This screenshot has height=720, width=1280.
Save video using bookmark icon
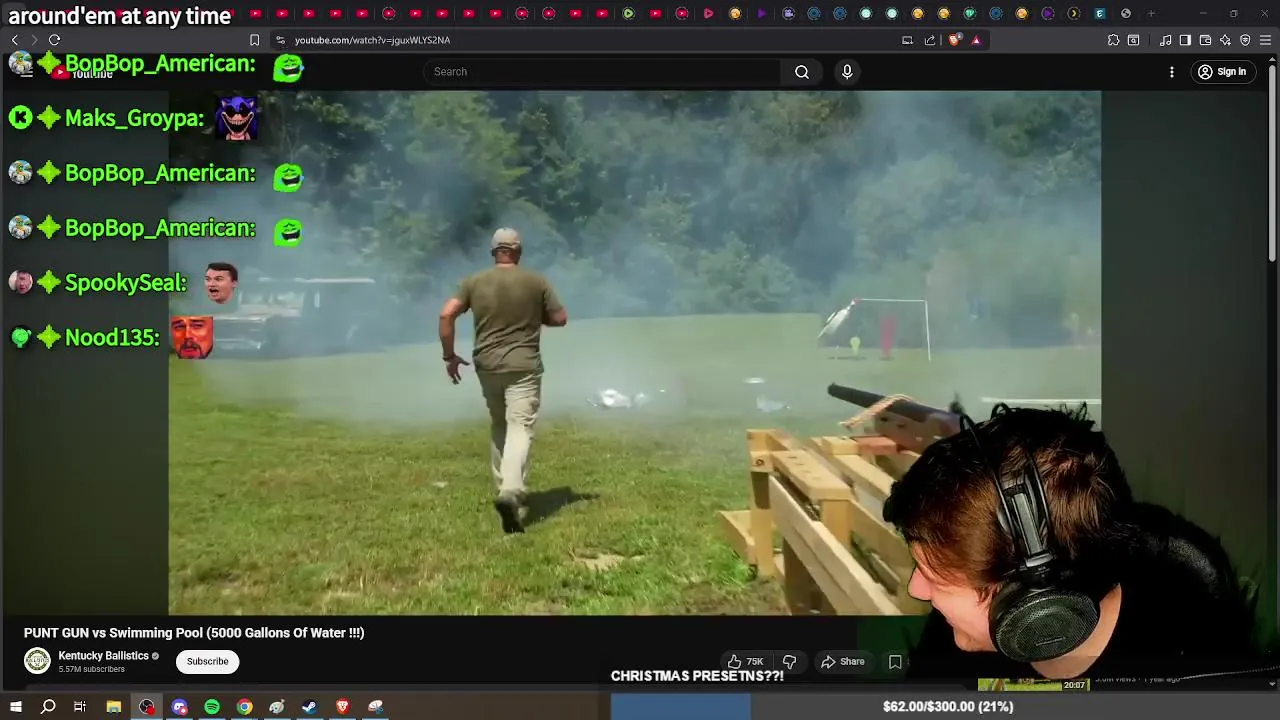click(895, 661)
